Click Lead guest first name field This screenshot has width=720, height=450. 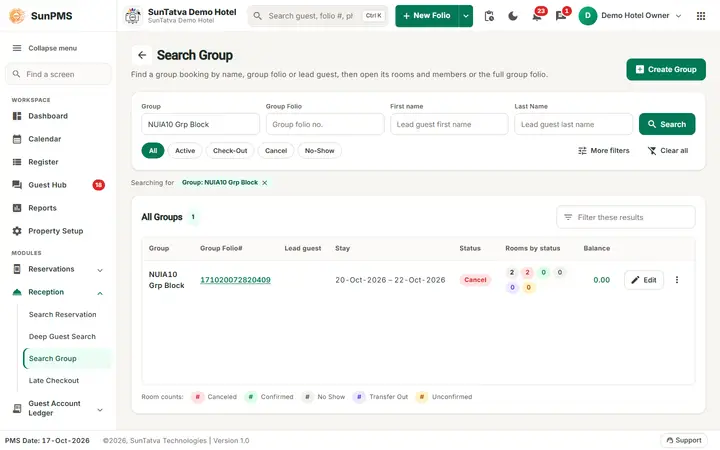449,124
